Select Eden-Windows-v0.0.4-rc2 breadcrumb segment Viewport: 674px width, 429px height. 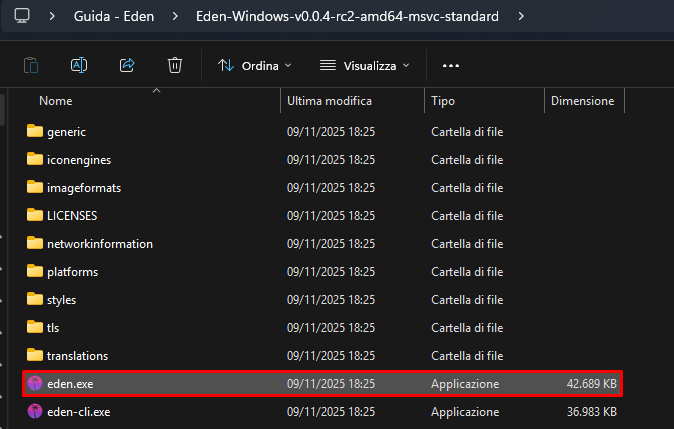347,16
